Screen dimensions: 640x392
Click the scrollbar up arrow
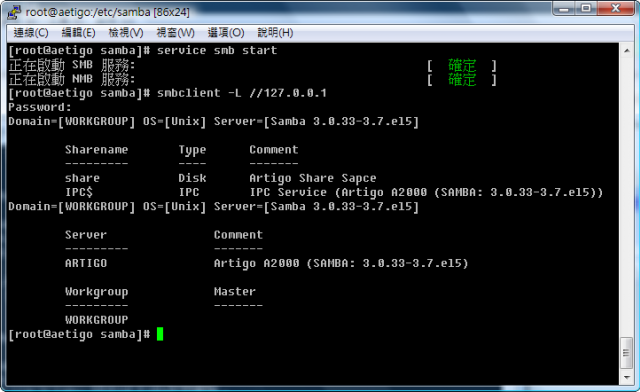(x=627, y=51)
